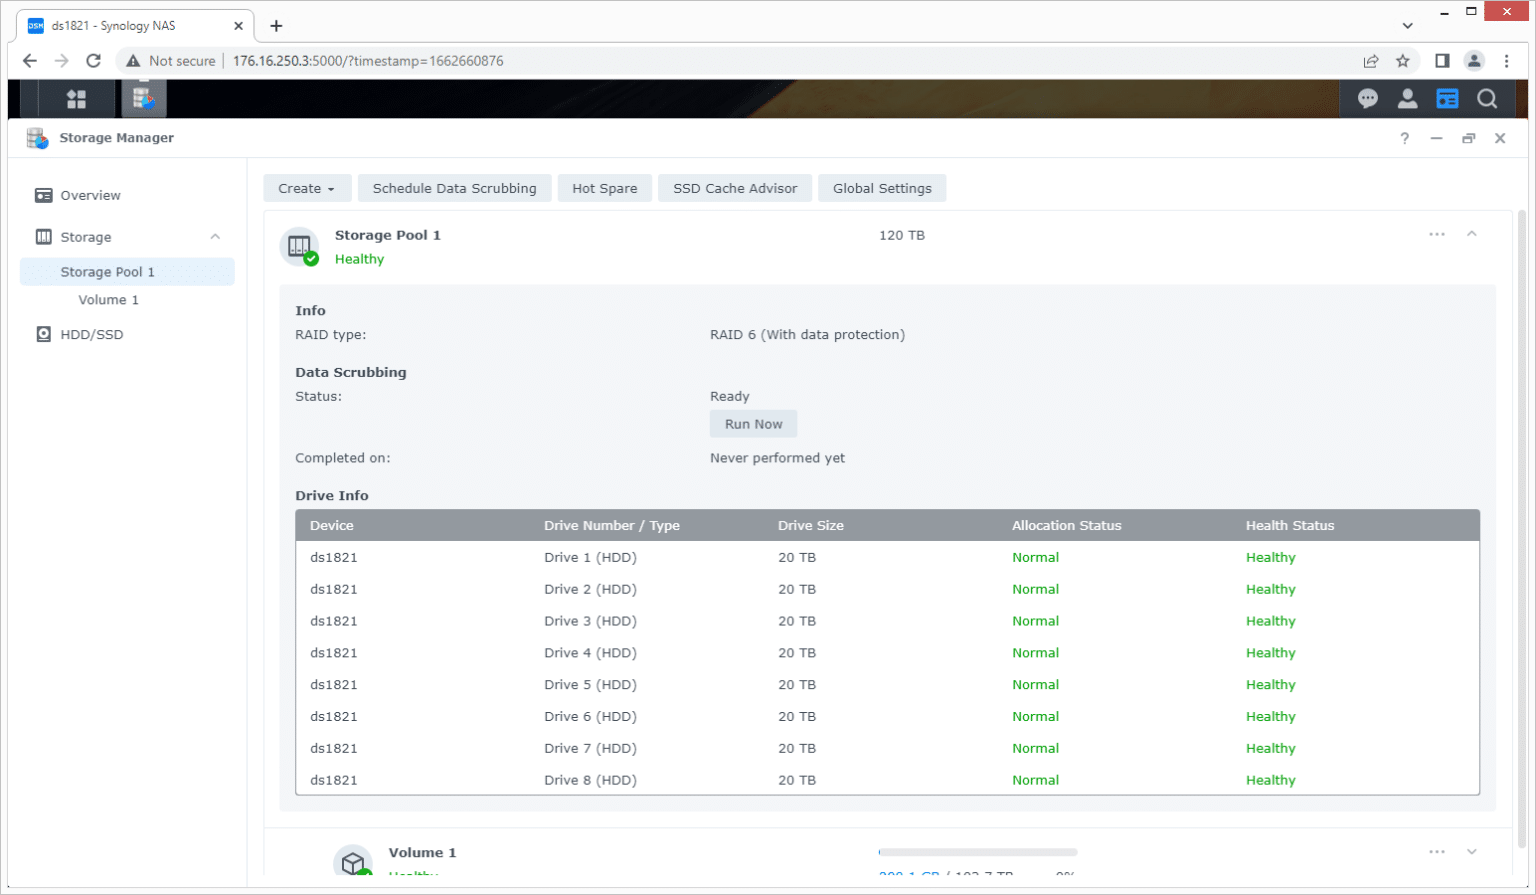
Task: Expand the Volume 1 panel
Action: pyautogui.click(x=1472, y=852)
